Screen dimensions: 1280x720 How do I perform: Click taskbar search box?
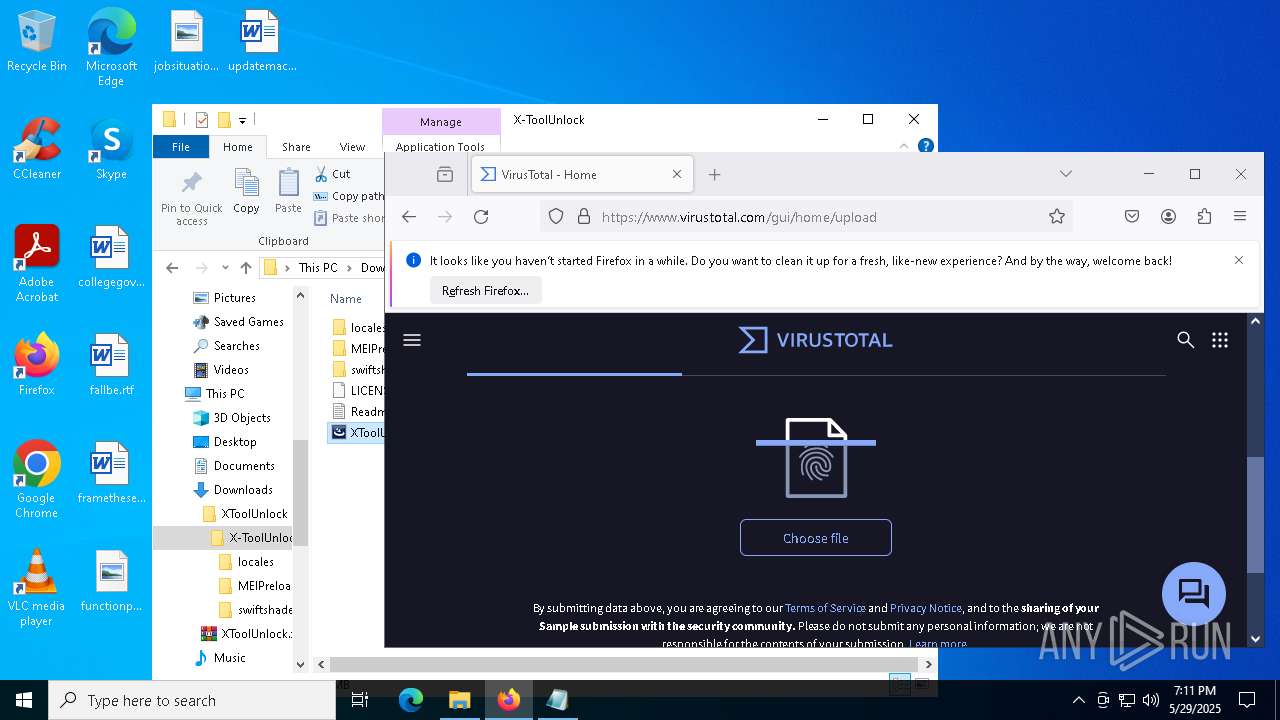point(192,700)
